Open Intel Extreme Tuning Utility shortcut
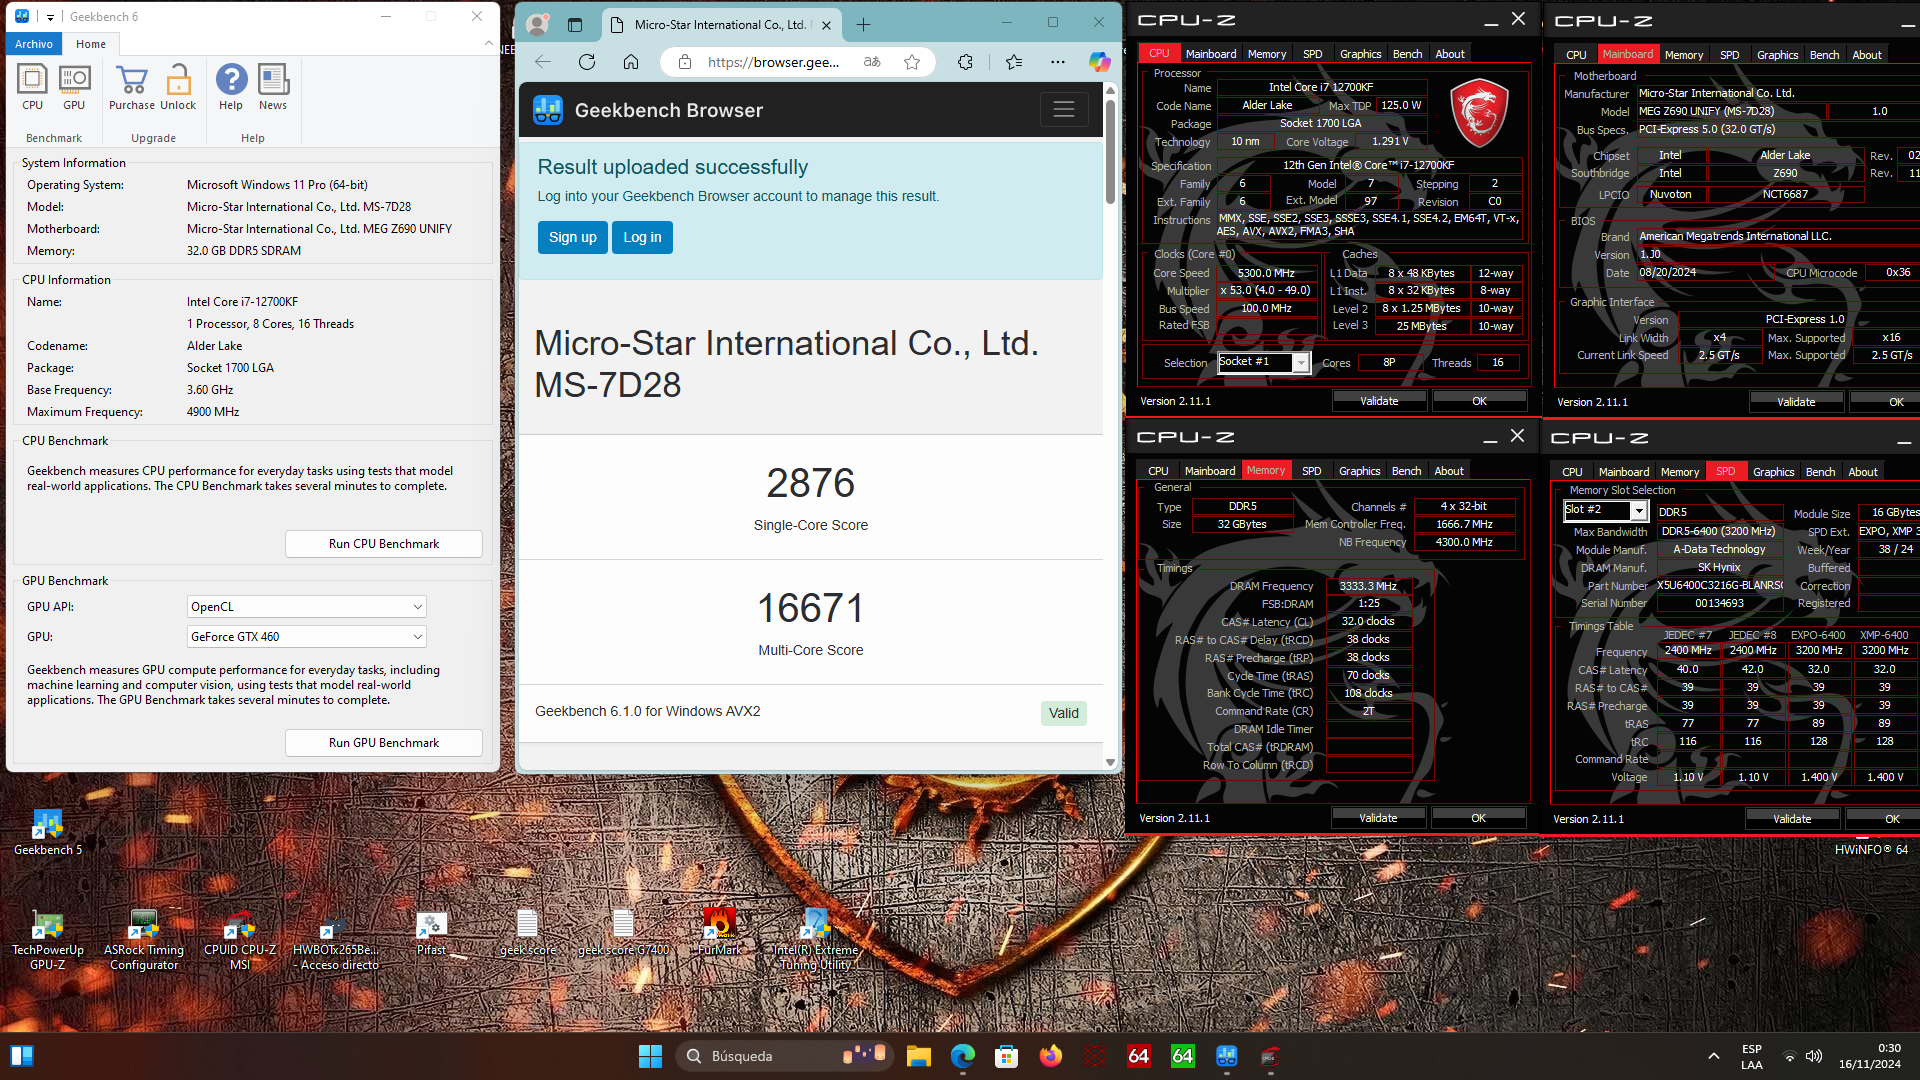 coord(816,941)
